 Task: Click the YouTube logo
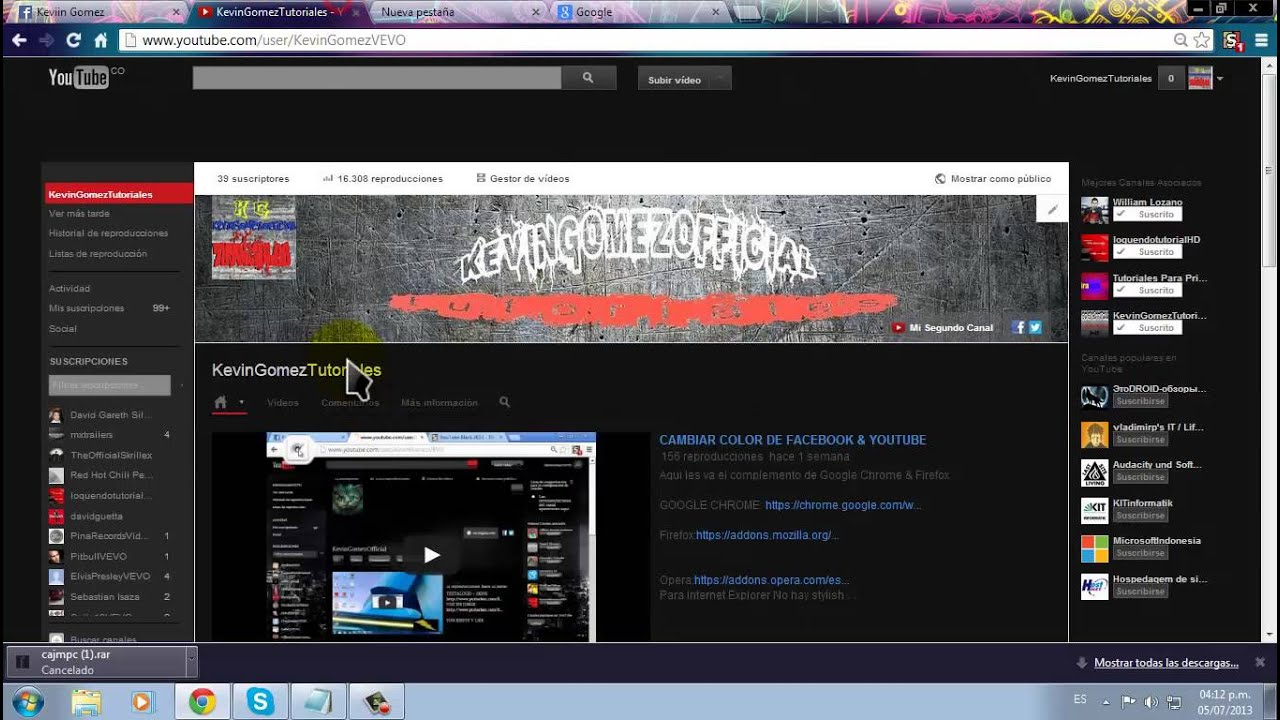click(x=79, y=77)
